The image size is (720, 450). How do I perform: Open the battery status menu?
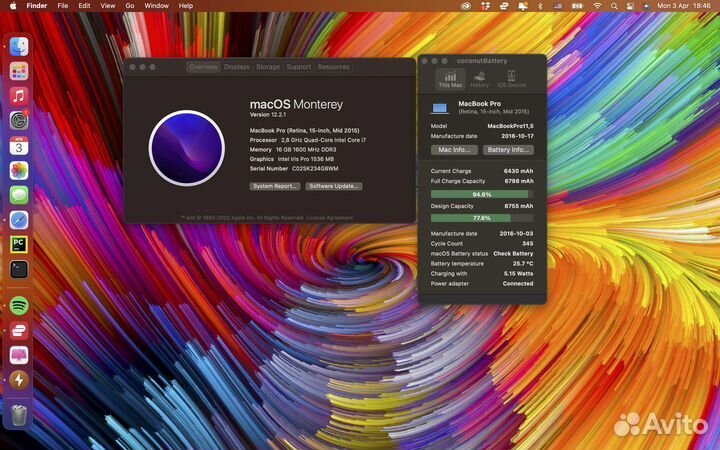coord(577,6)
